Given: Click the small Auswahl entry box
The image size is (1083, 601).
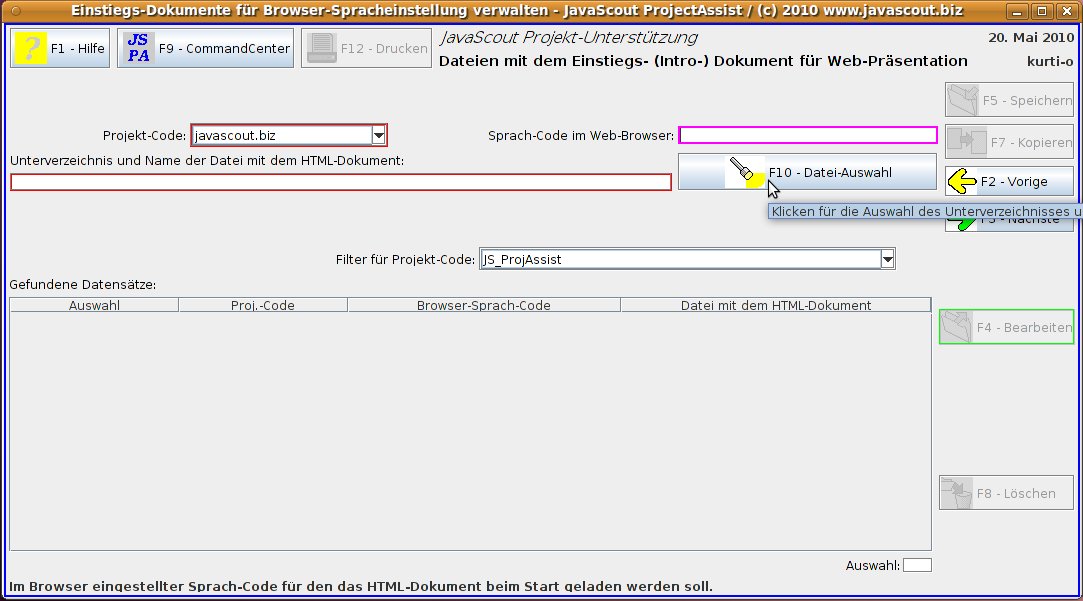Looking at the screenshot, I should point(917,565).
